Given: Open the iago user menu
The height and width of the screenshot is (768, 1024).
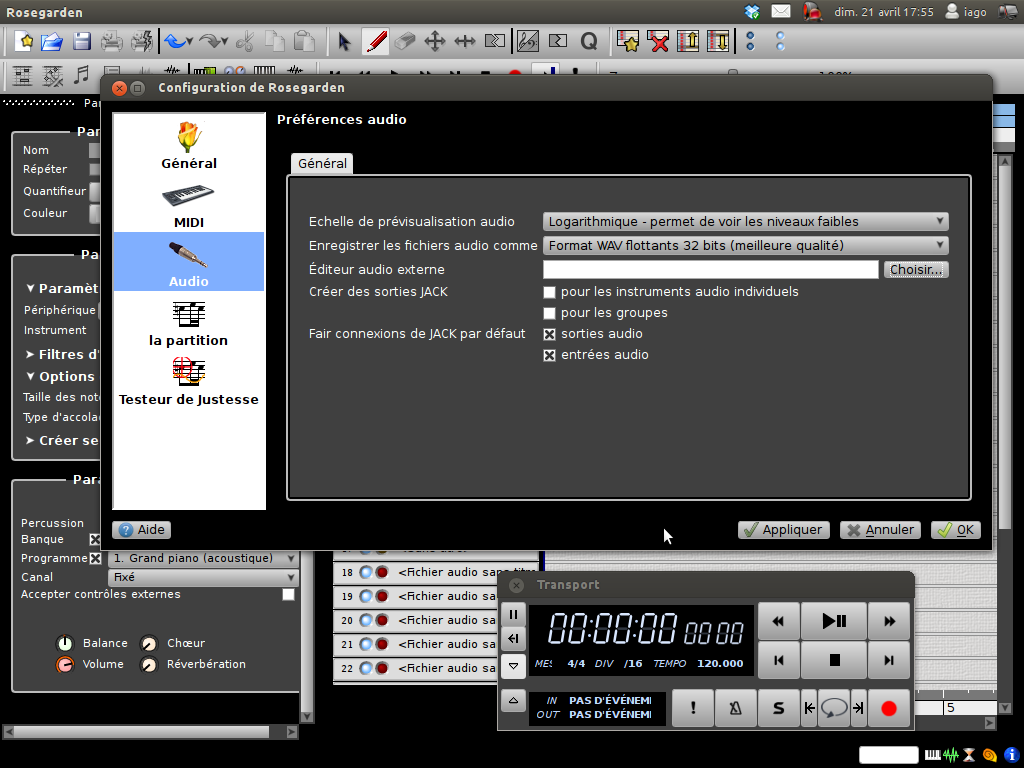Looking at the screenshot, I should click(x=966, y=12).
